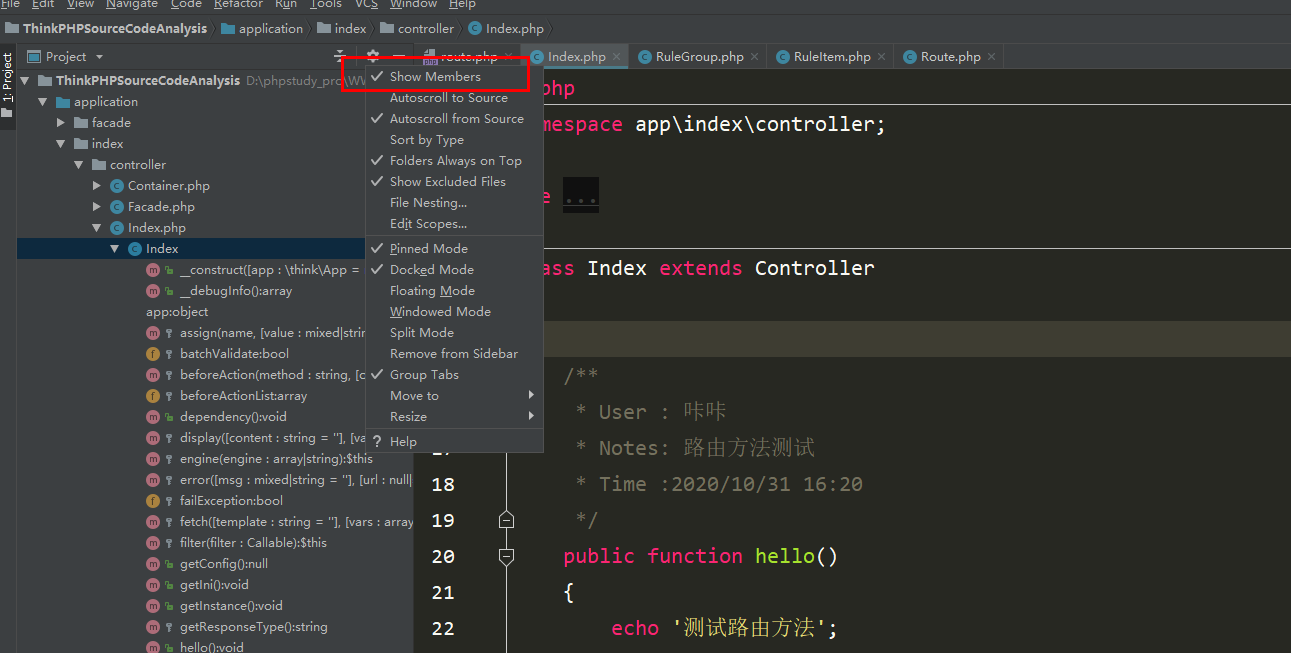The image size is (1291, 653).
Task: Click the Project panel gear settings icon
Action: 373,56
